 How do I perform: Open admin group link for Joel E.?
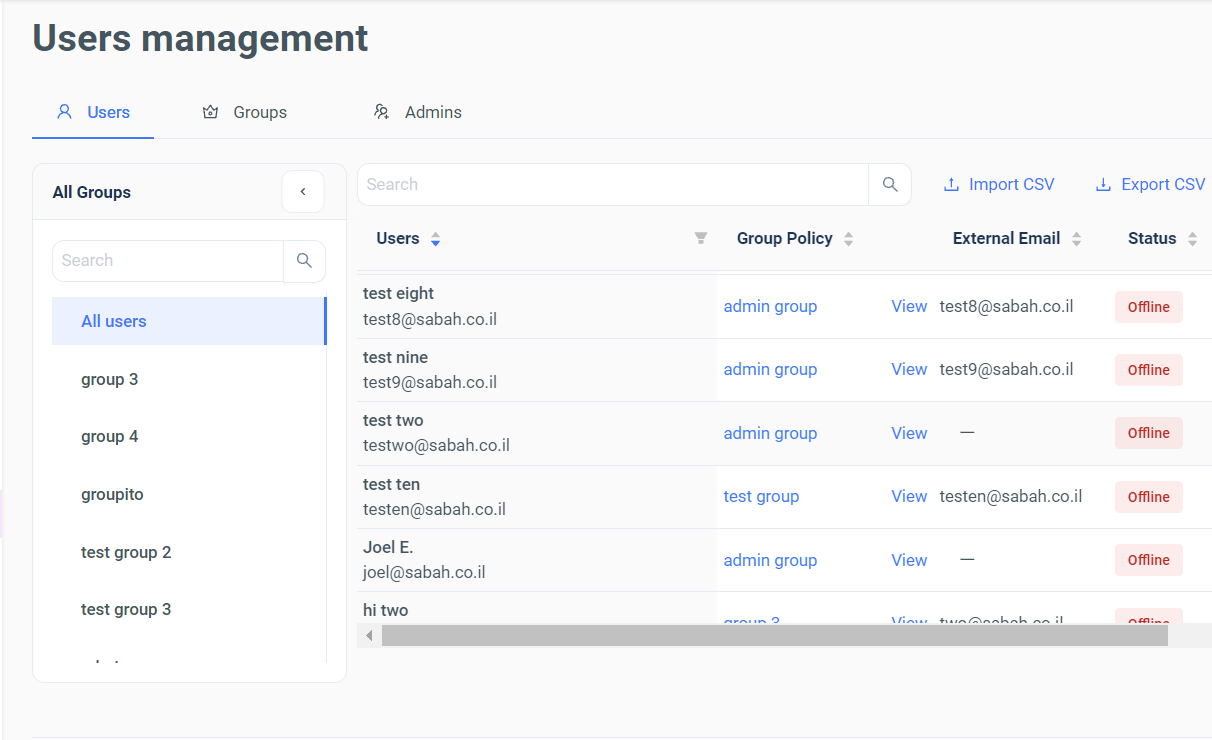(770, 560)
